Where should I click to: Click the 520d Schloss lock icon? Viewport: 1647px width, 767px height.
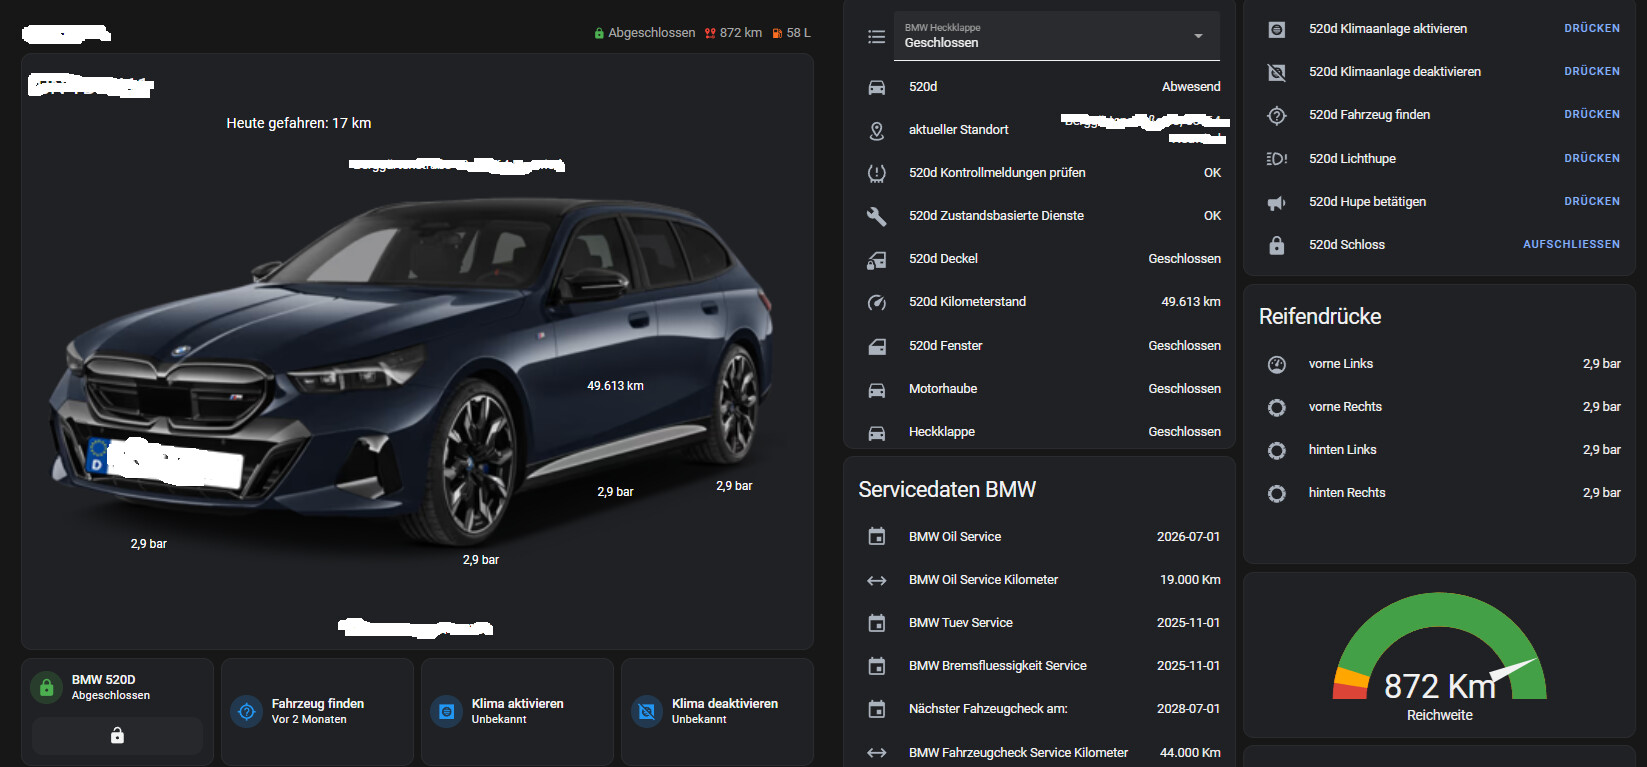1276,245
